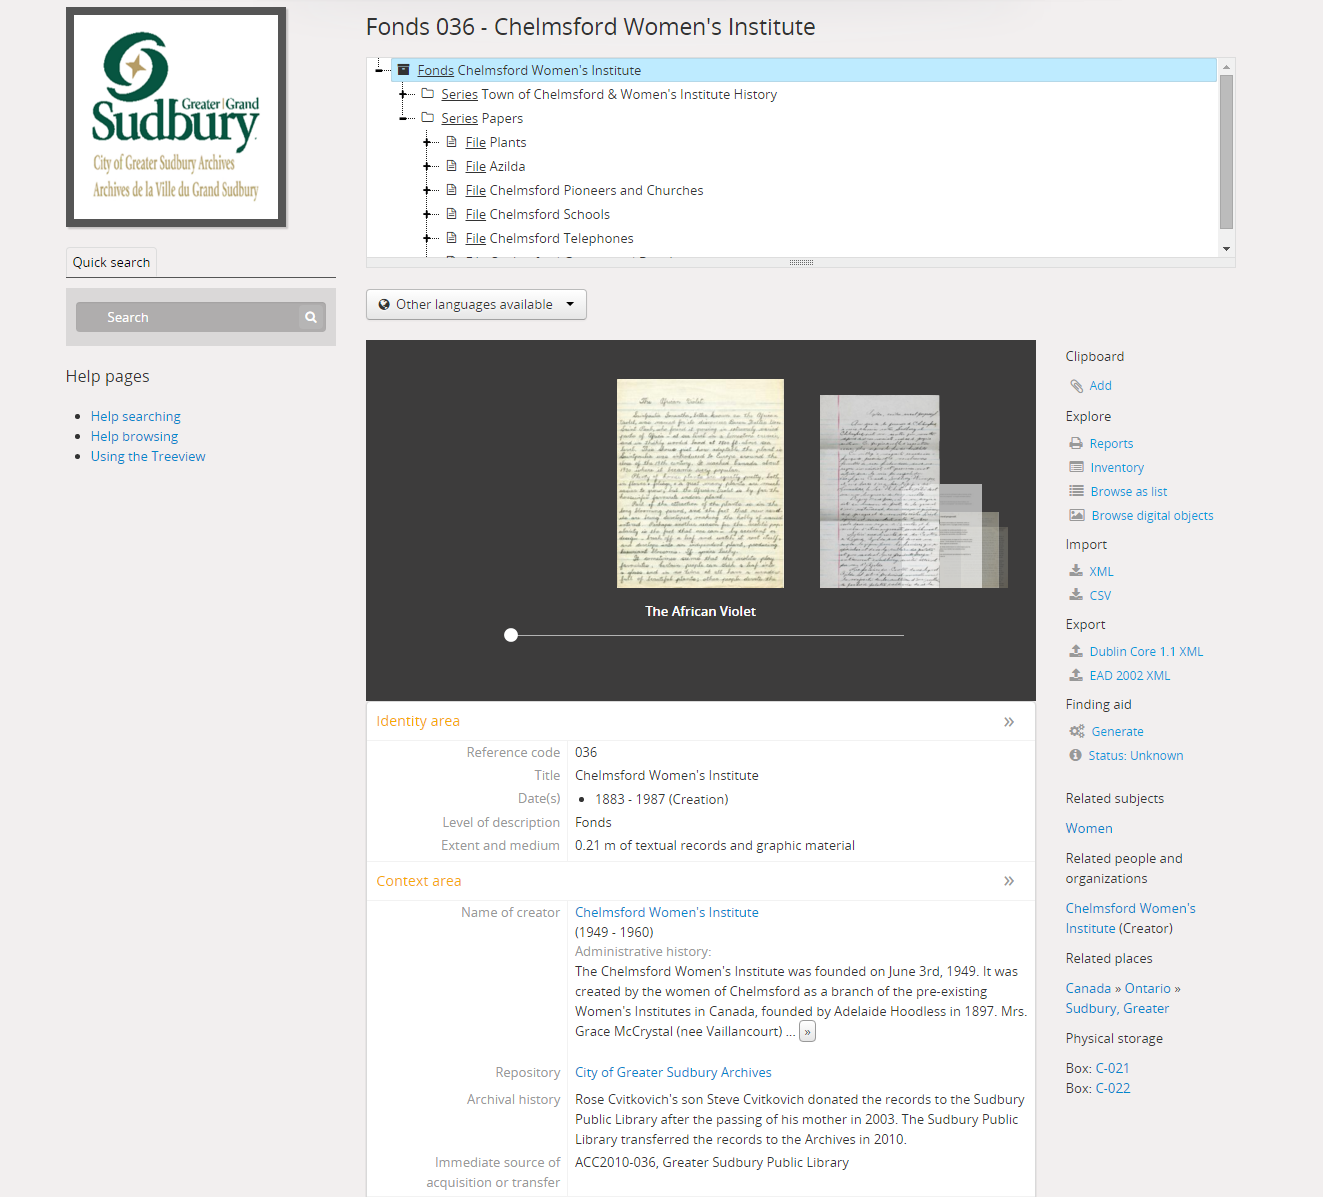
Task: Open the Other languages available dropdown
Action: point(475,304)
